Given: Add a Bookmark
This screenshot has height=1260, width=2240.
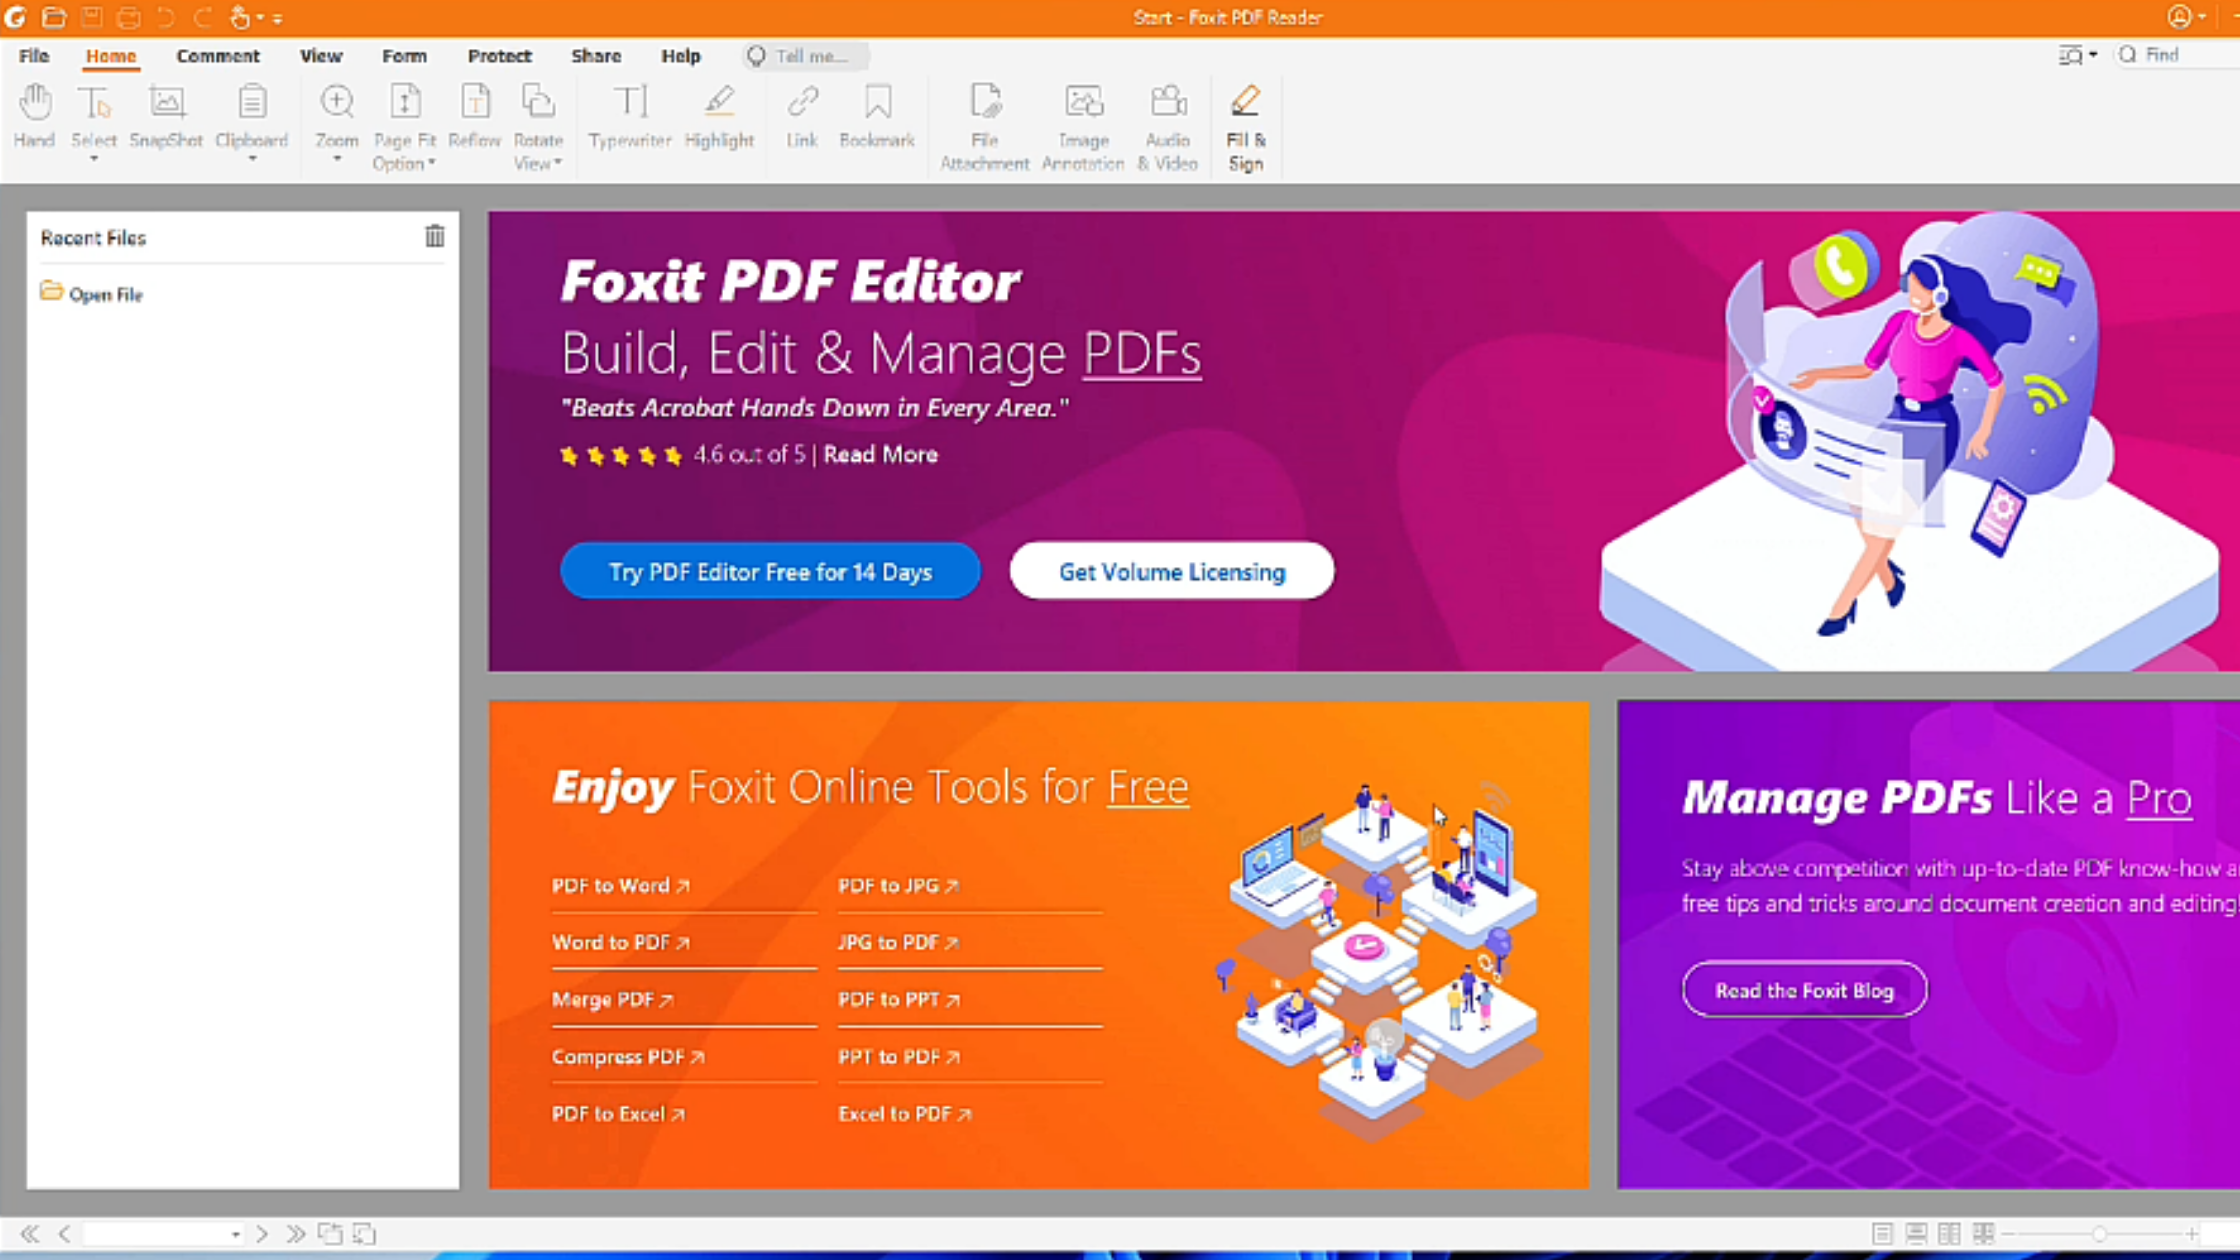Looking at the screenshot, I should pos(877,117).
